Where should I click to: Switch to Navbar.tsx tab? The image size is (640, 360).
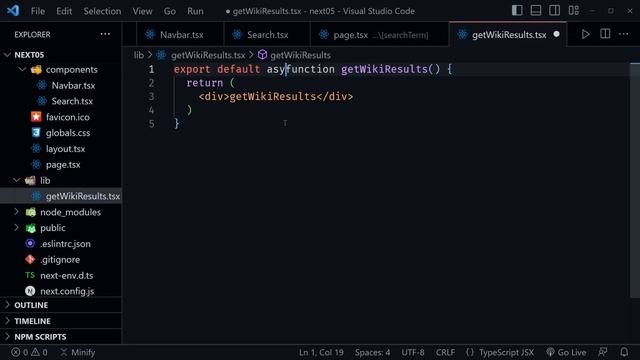[x=180, y=35]
